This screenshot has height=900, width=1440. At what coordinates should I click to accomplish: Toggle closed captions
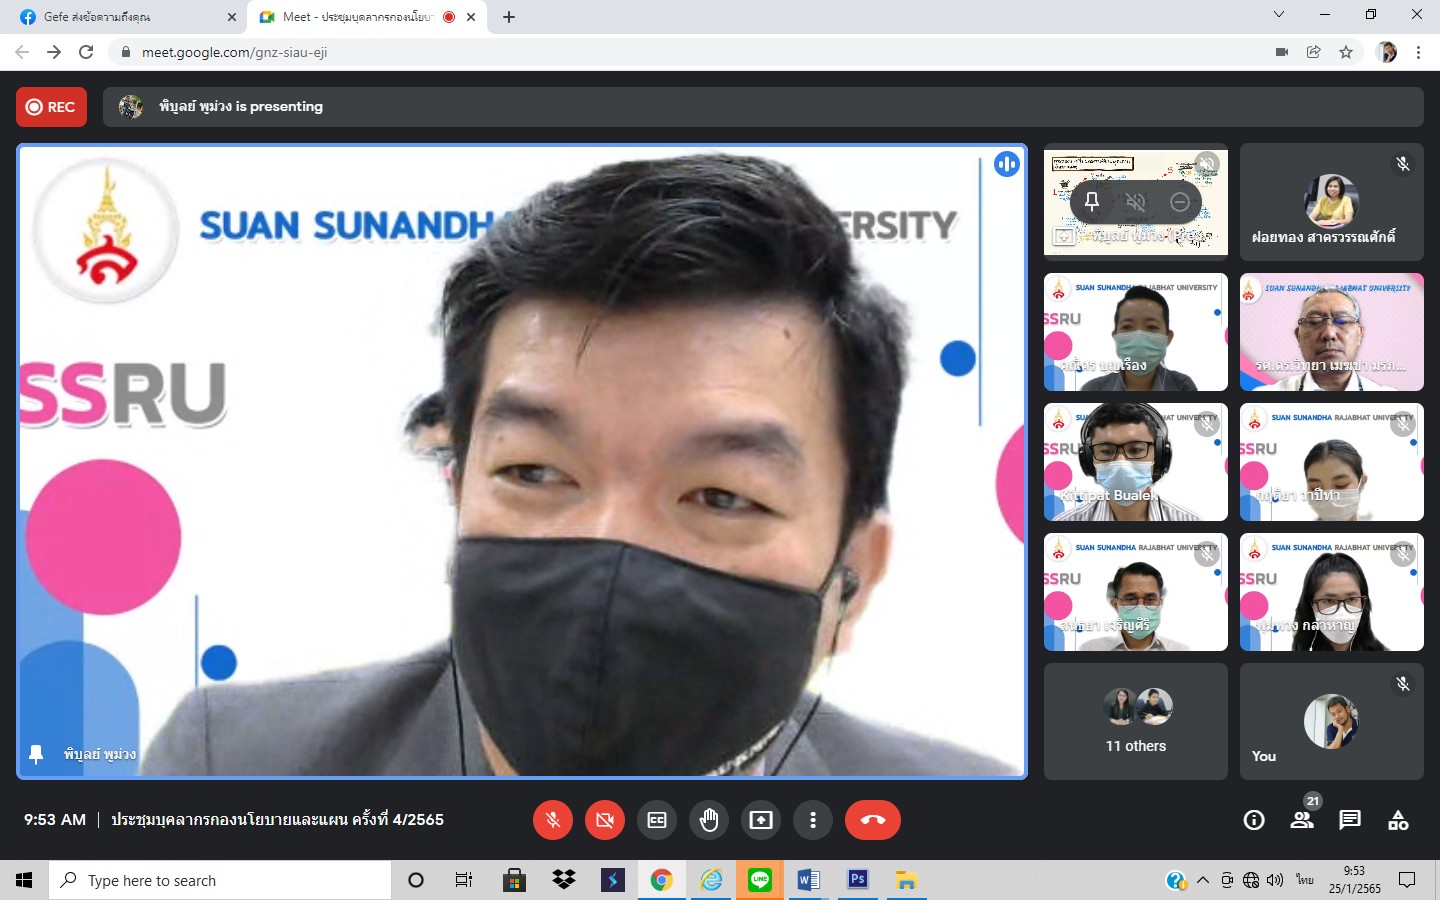coord(657,820)
